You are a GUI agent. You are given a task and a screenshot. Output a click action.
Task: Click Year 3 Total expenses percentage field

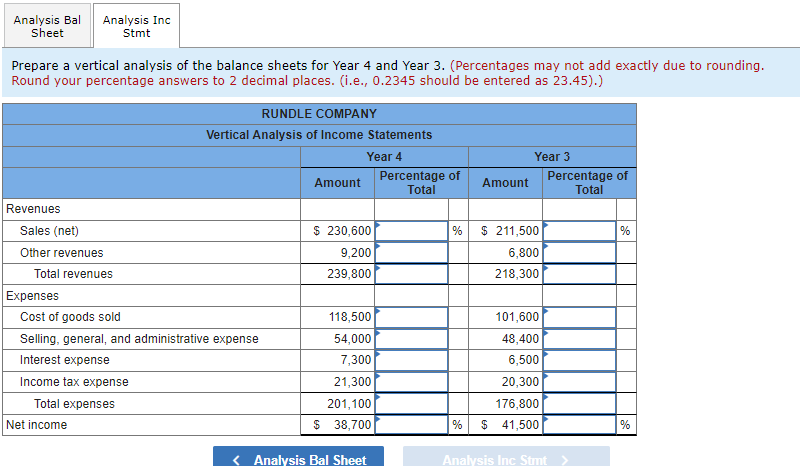(579, 404)
